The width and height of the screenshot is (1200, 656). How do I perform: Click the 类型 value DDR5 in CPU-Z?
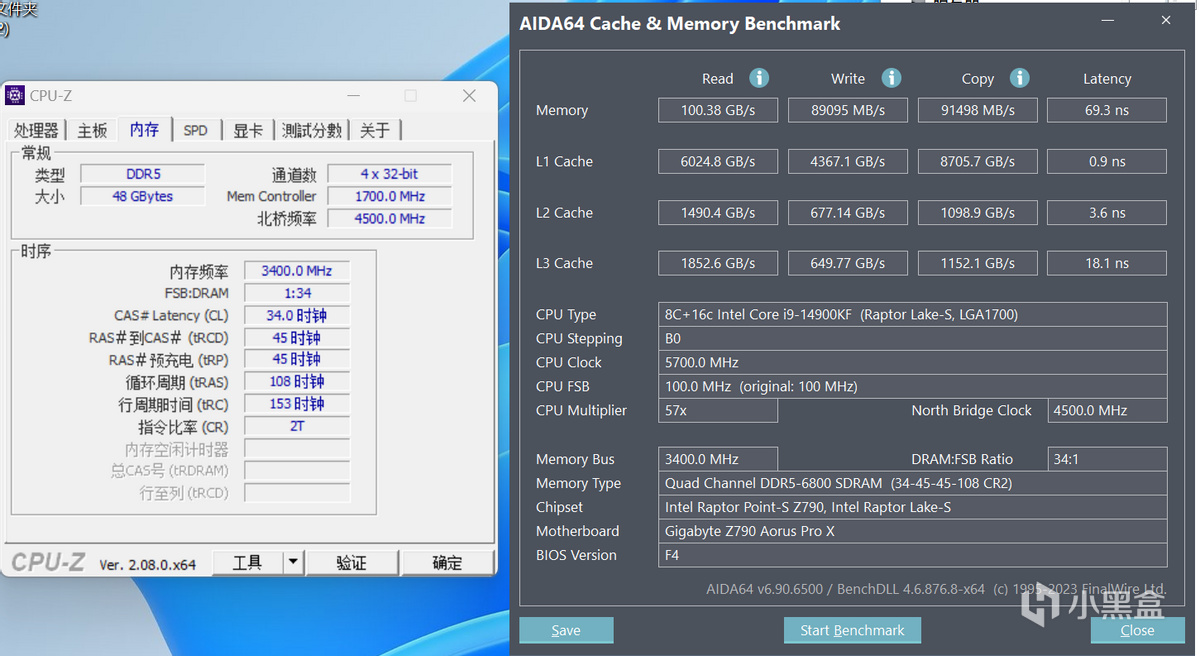click(142, 174)
